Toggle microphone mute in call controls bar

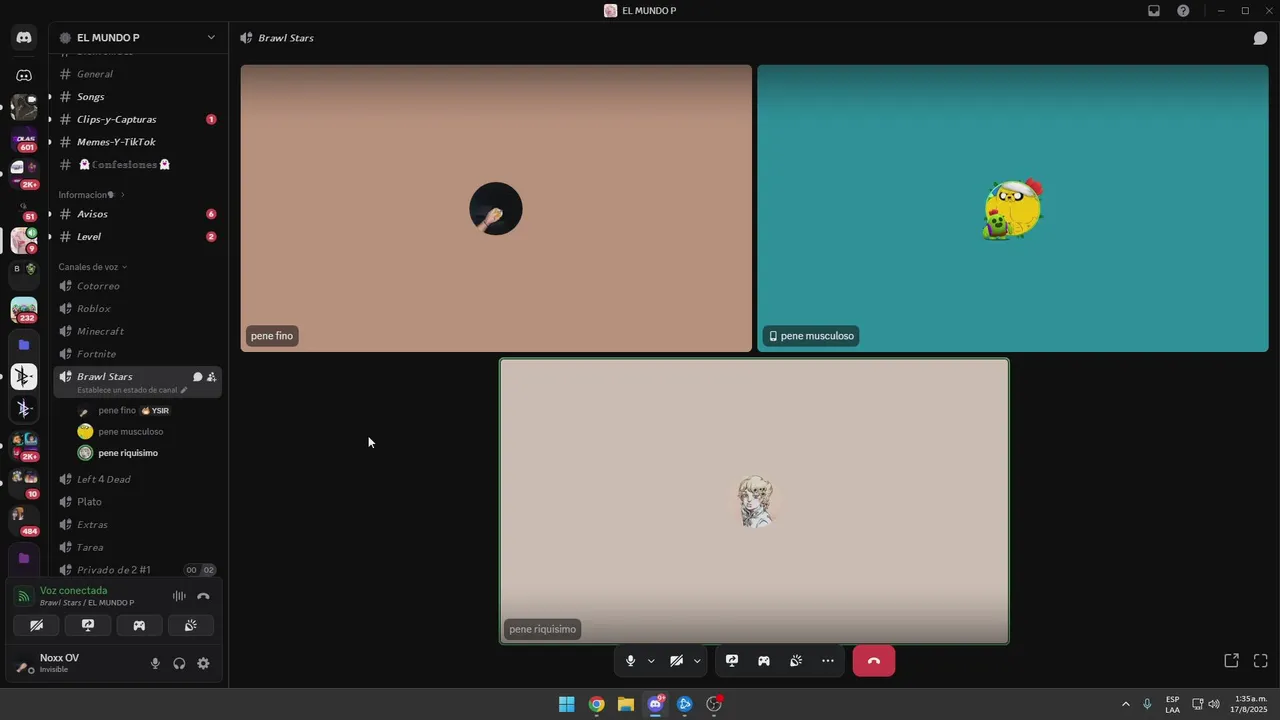point(630,661)
